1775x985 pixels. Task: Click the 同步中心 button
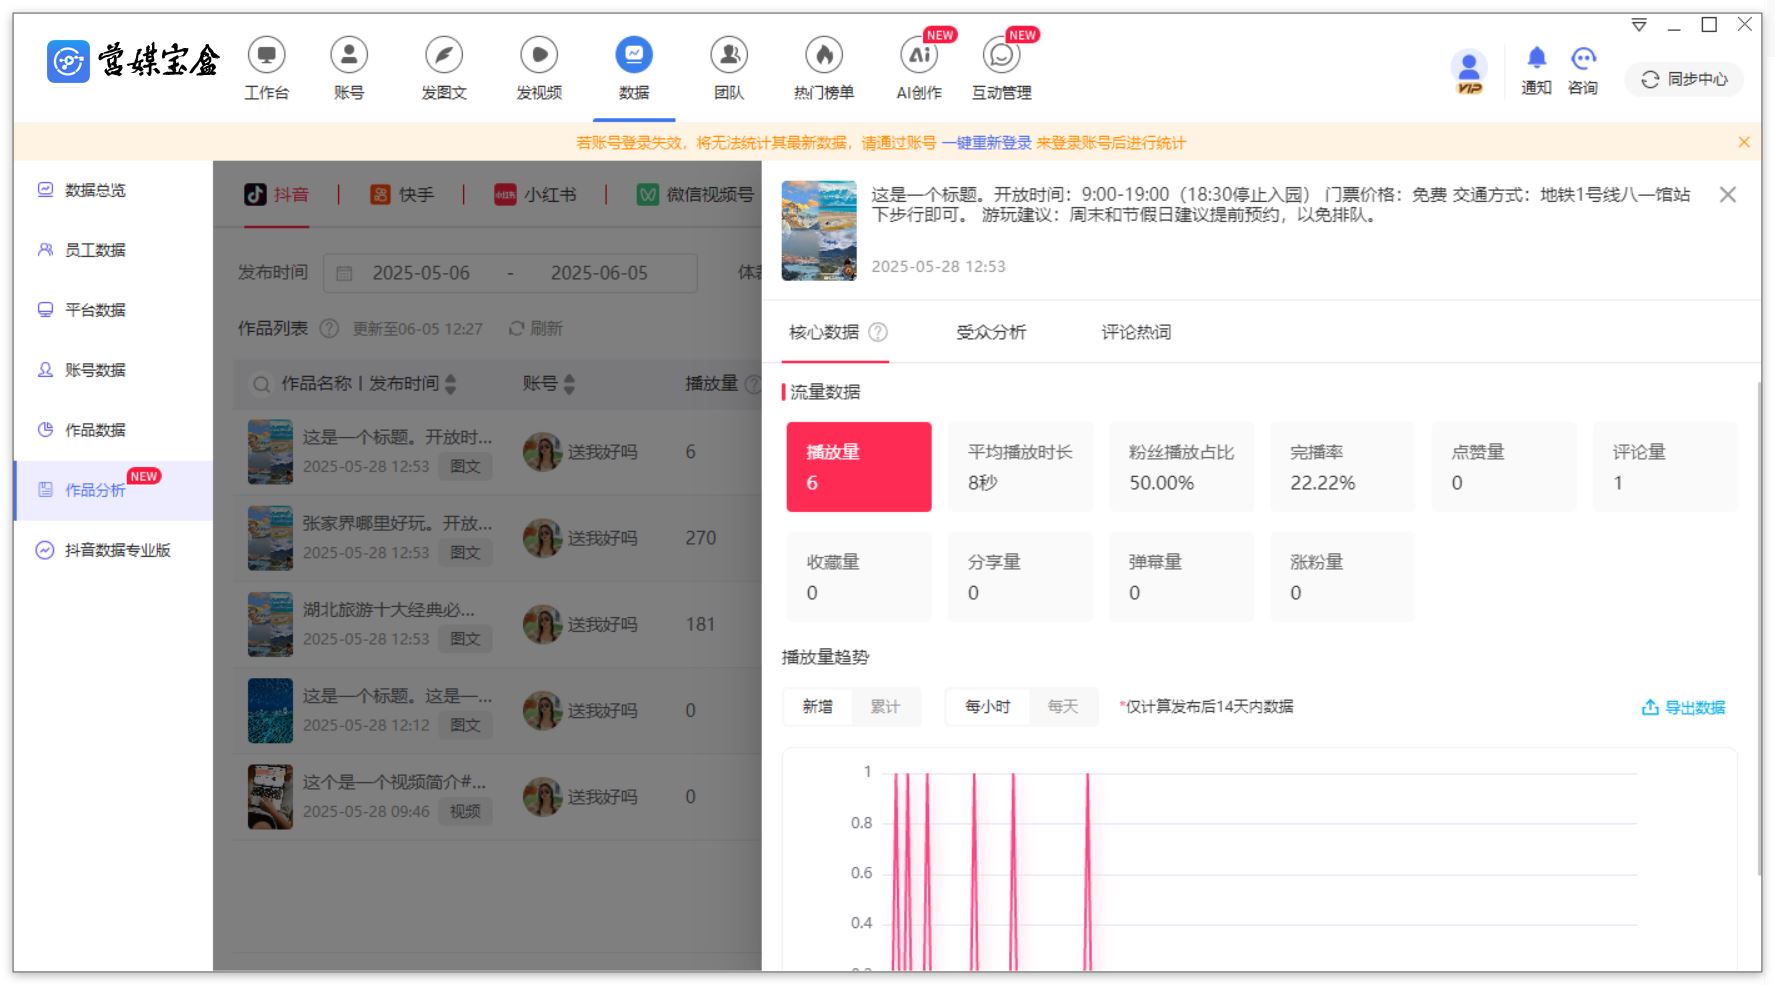click(x=1684, y=80)
